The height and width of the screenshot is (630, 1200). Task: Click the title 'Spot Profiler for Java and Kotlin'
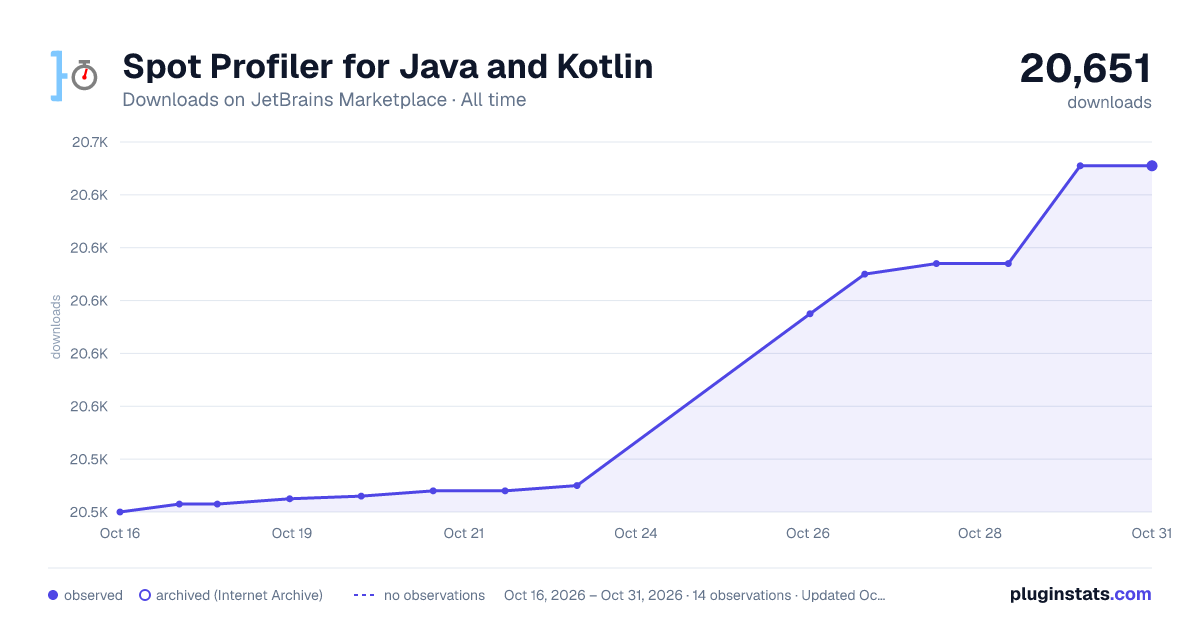[x=388, y=67]
